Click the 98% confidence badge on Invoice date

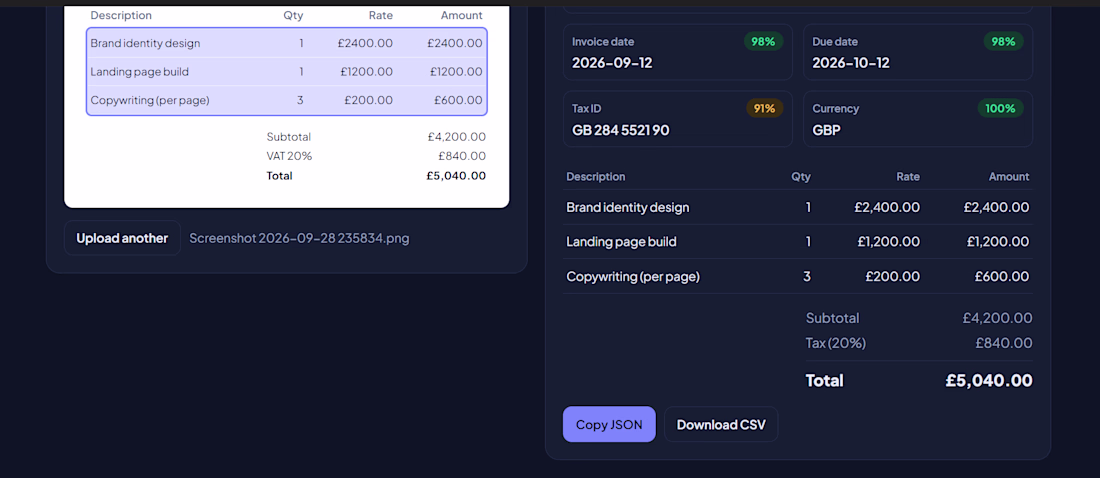click(x=763, y=41)
